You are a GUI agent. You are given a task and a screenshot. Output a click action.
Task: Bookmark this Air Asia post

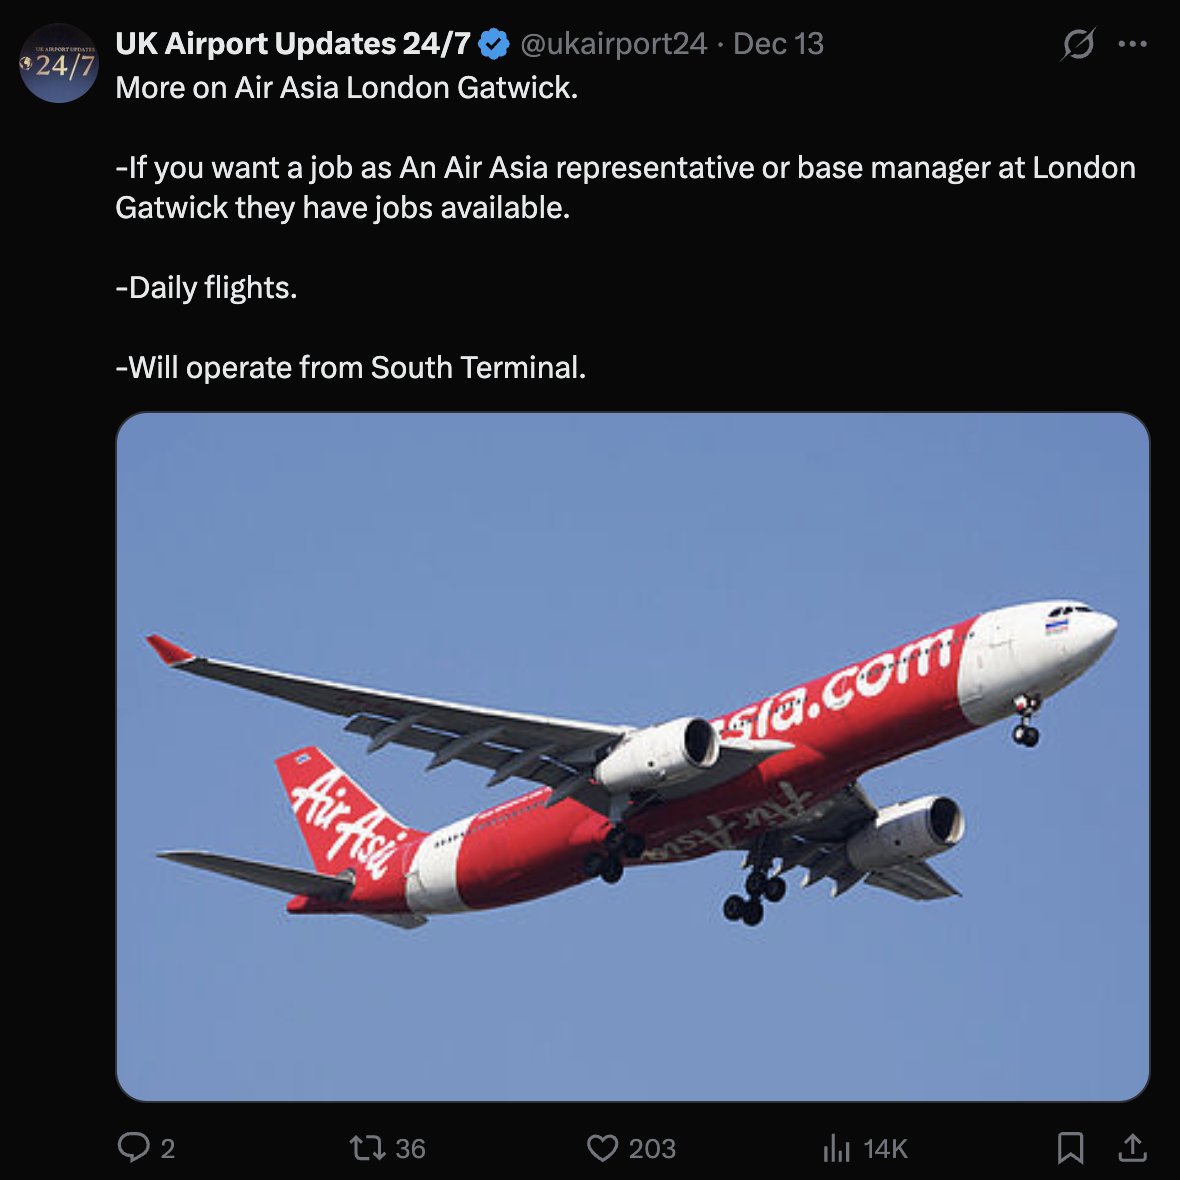pyautogui.click(x=1070, y=1147)
